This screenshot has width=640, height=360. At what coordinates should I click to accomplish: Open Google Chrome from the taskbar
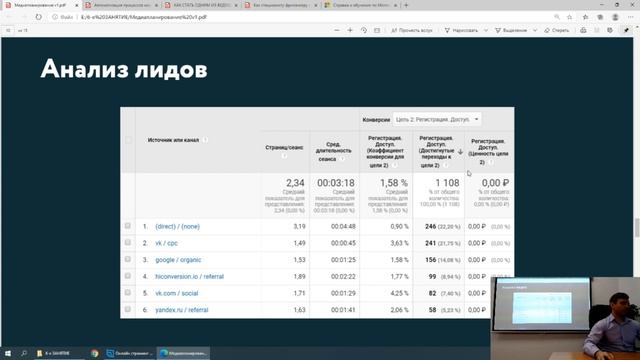(x=95, y=353)
